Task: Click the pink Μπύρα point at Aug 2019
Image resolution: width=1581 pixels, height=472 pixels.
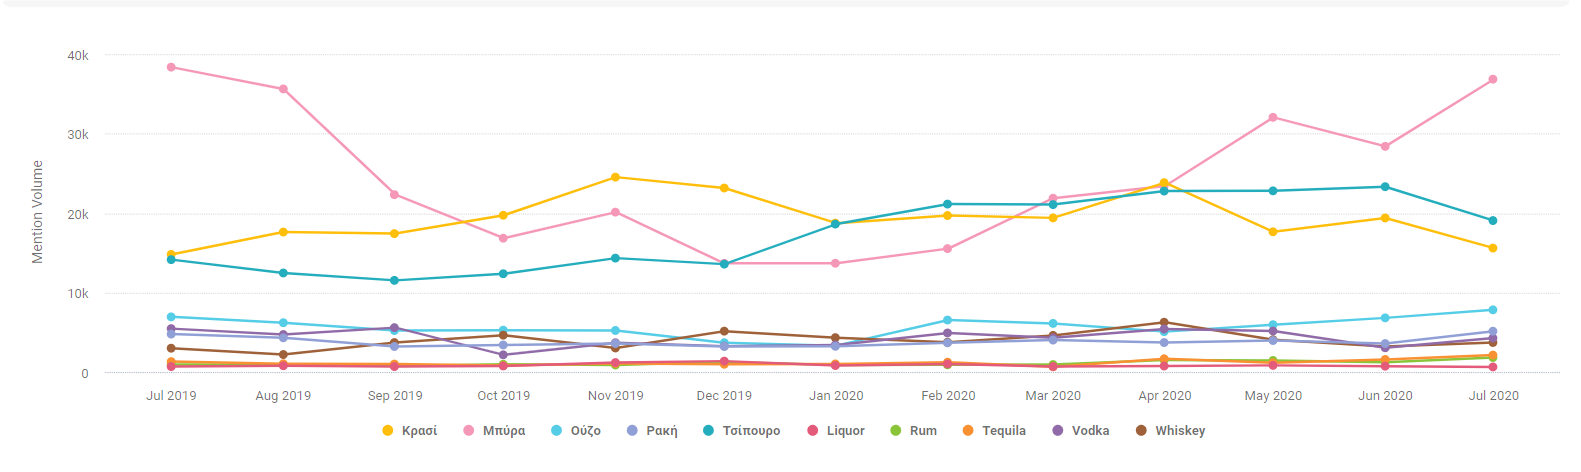Action: tap(284, 89)
